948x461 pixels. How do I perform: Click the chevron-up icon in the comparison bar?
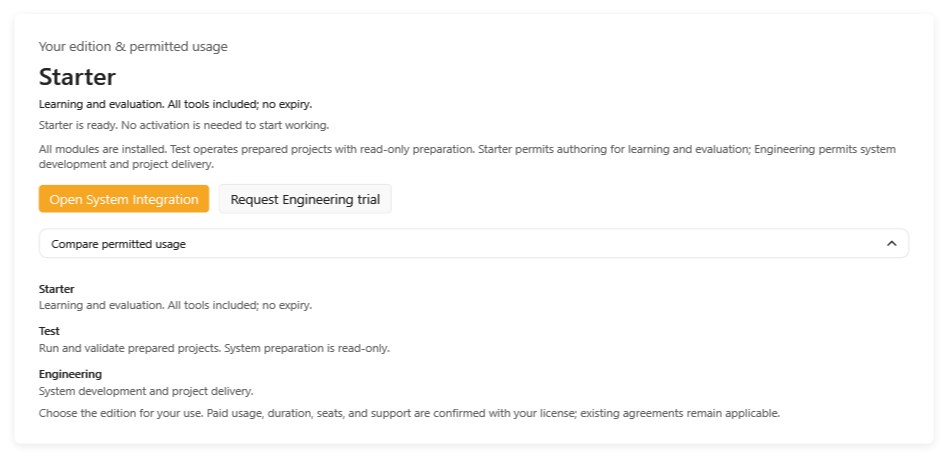891,243
